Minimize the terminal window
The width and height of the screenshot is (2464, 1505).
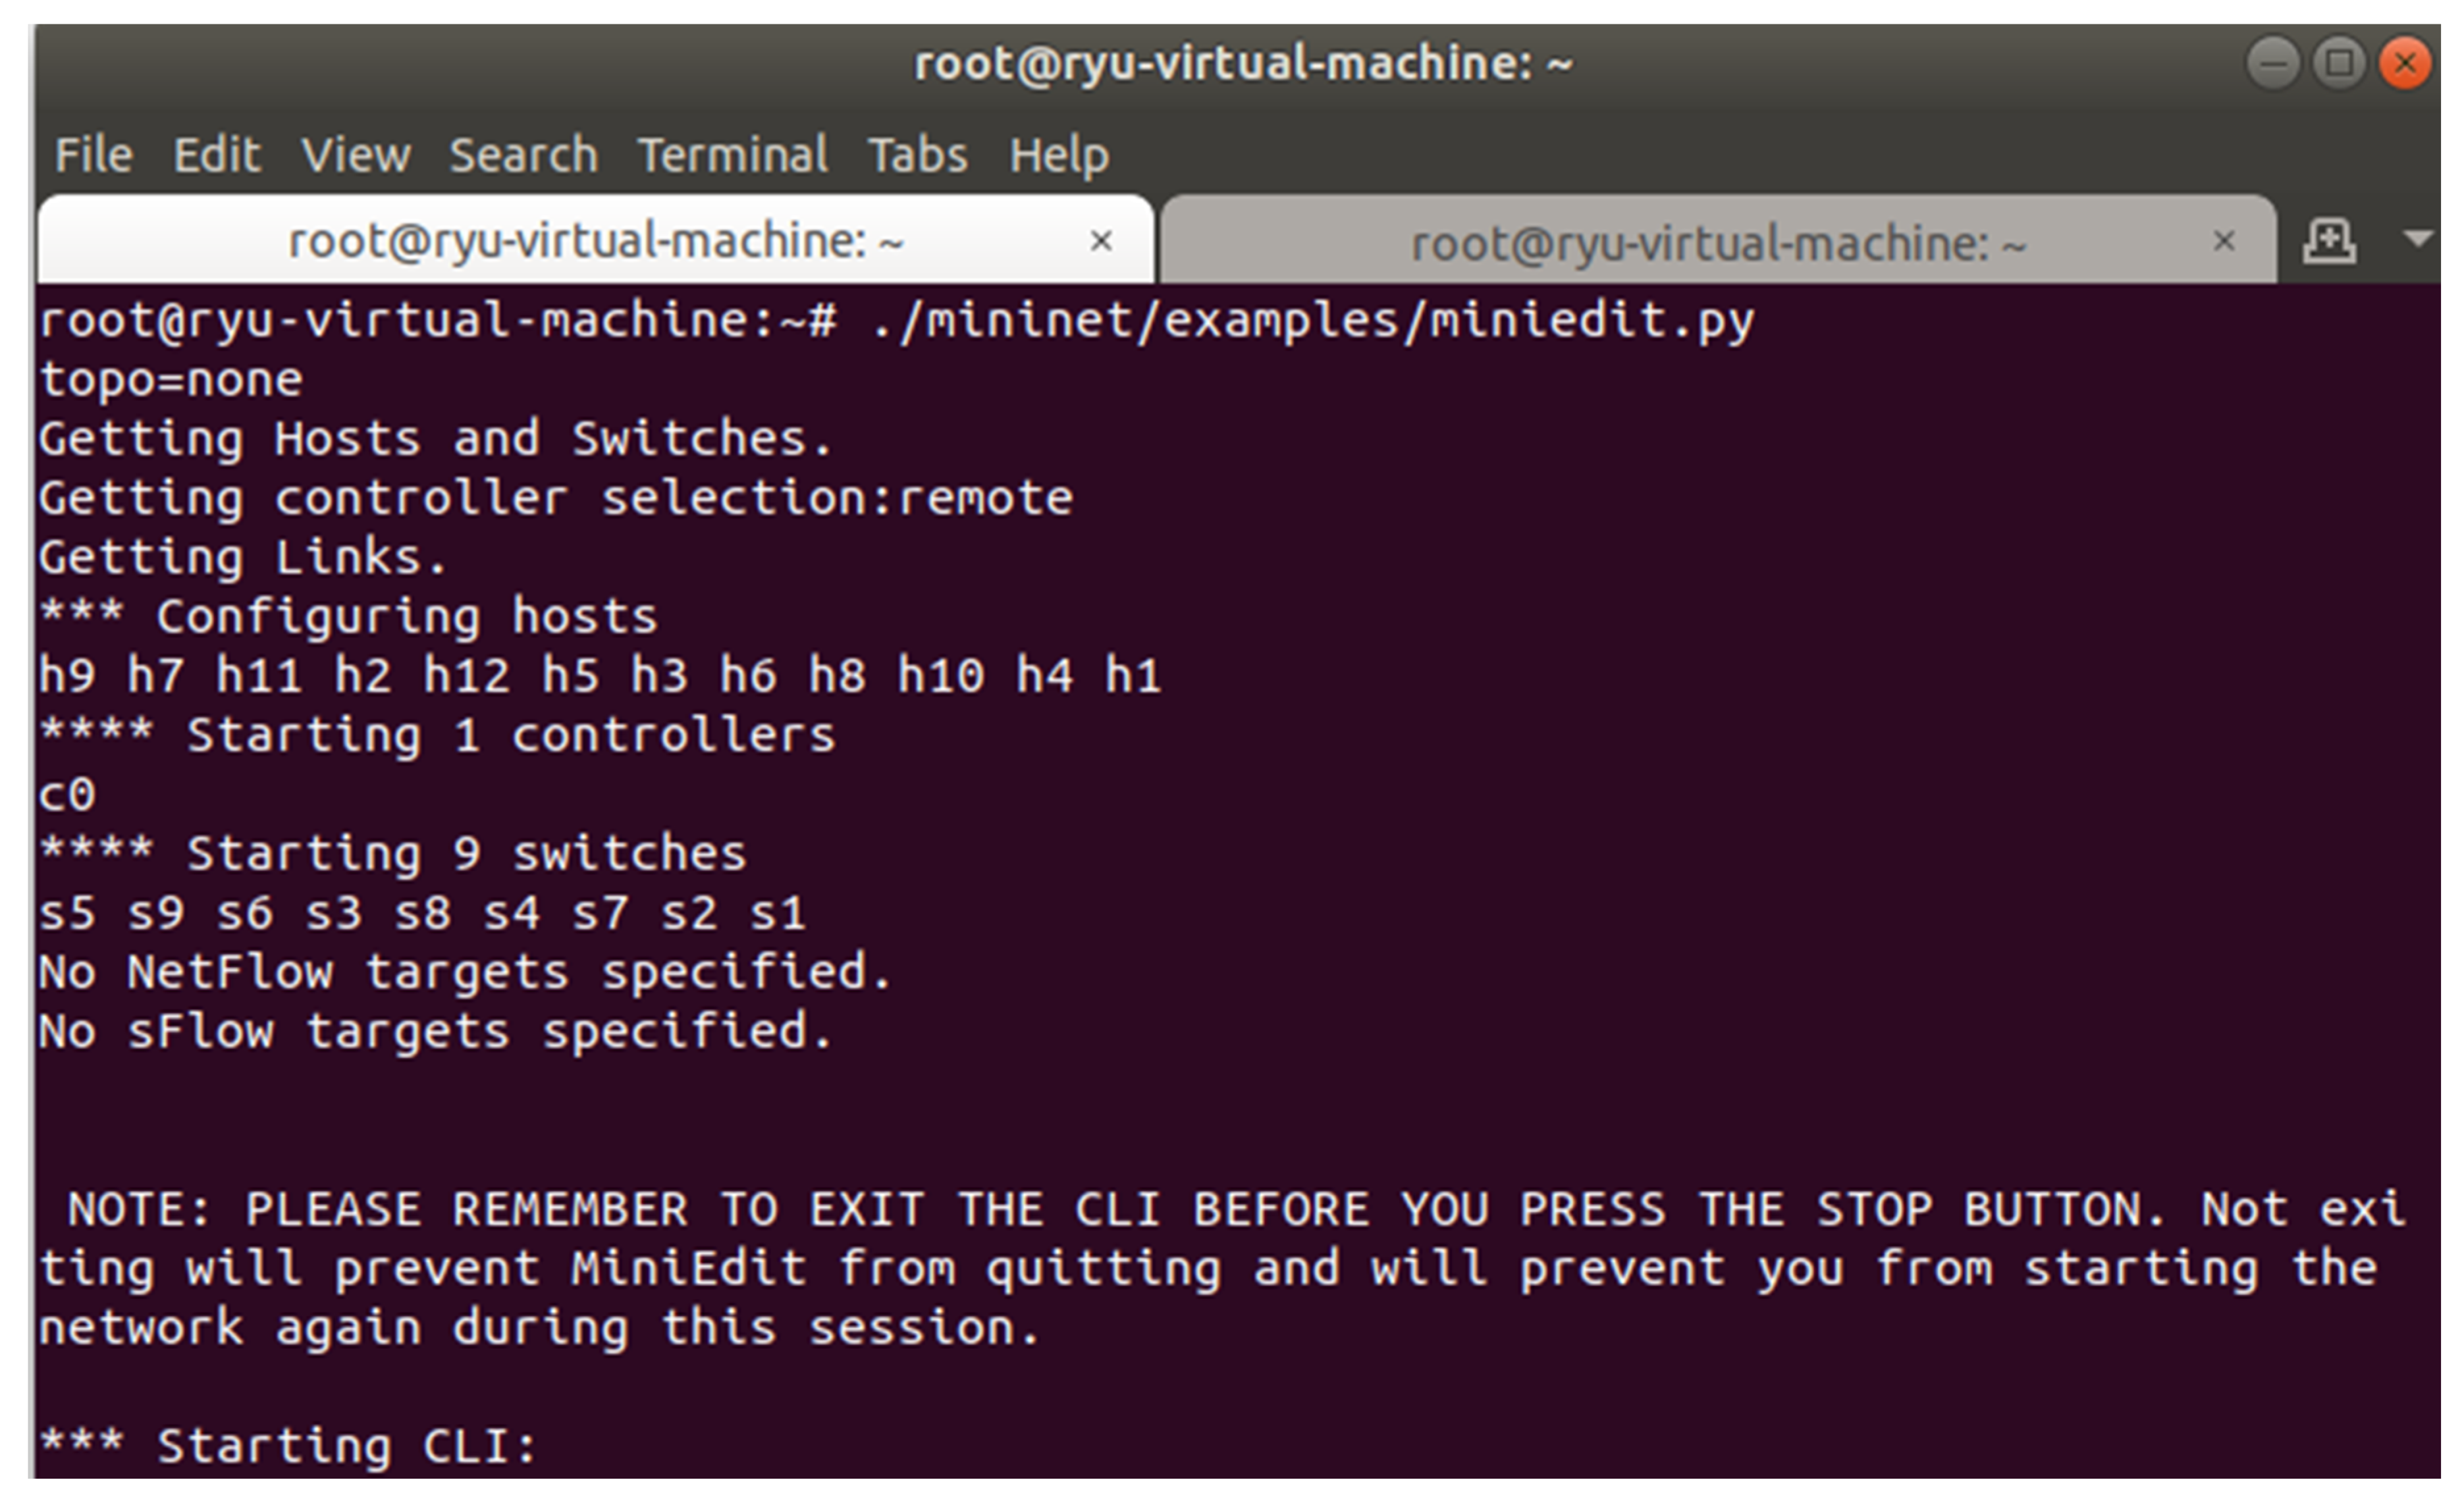coord(2273,64)
